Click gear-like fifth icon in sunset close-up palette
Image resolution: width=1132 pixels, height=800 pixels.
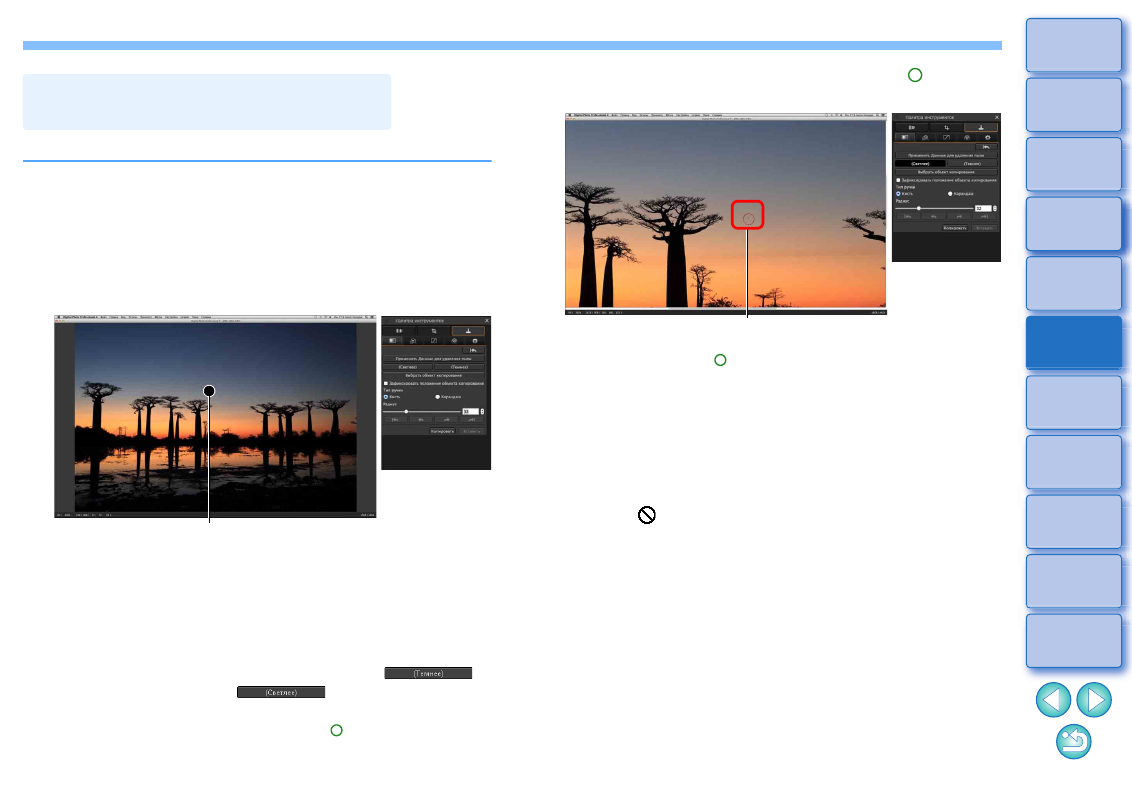[x=988, y=137]
